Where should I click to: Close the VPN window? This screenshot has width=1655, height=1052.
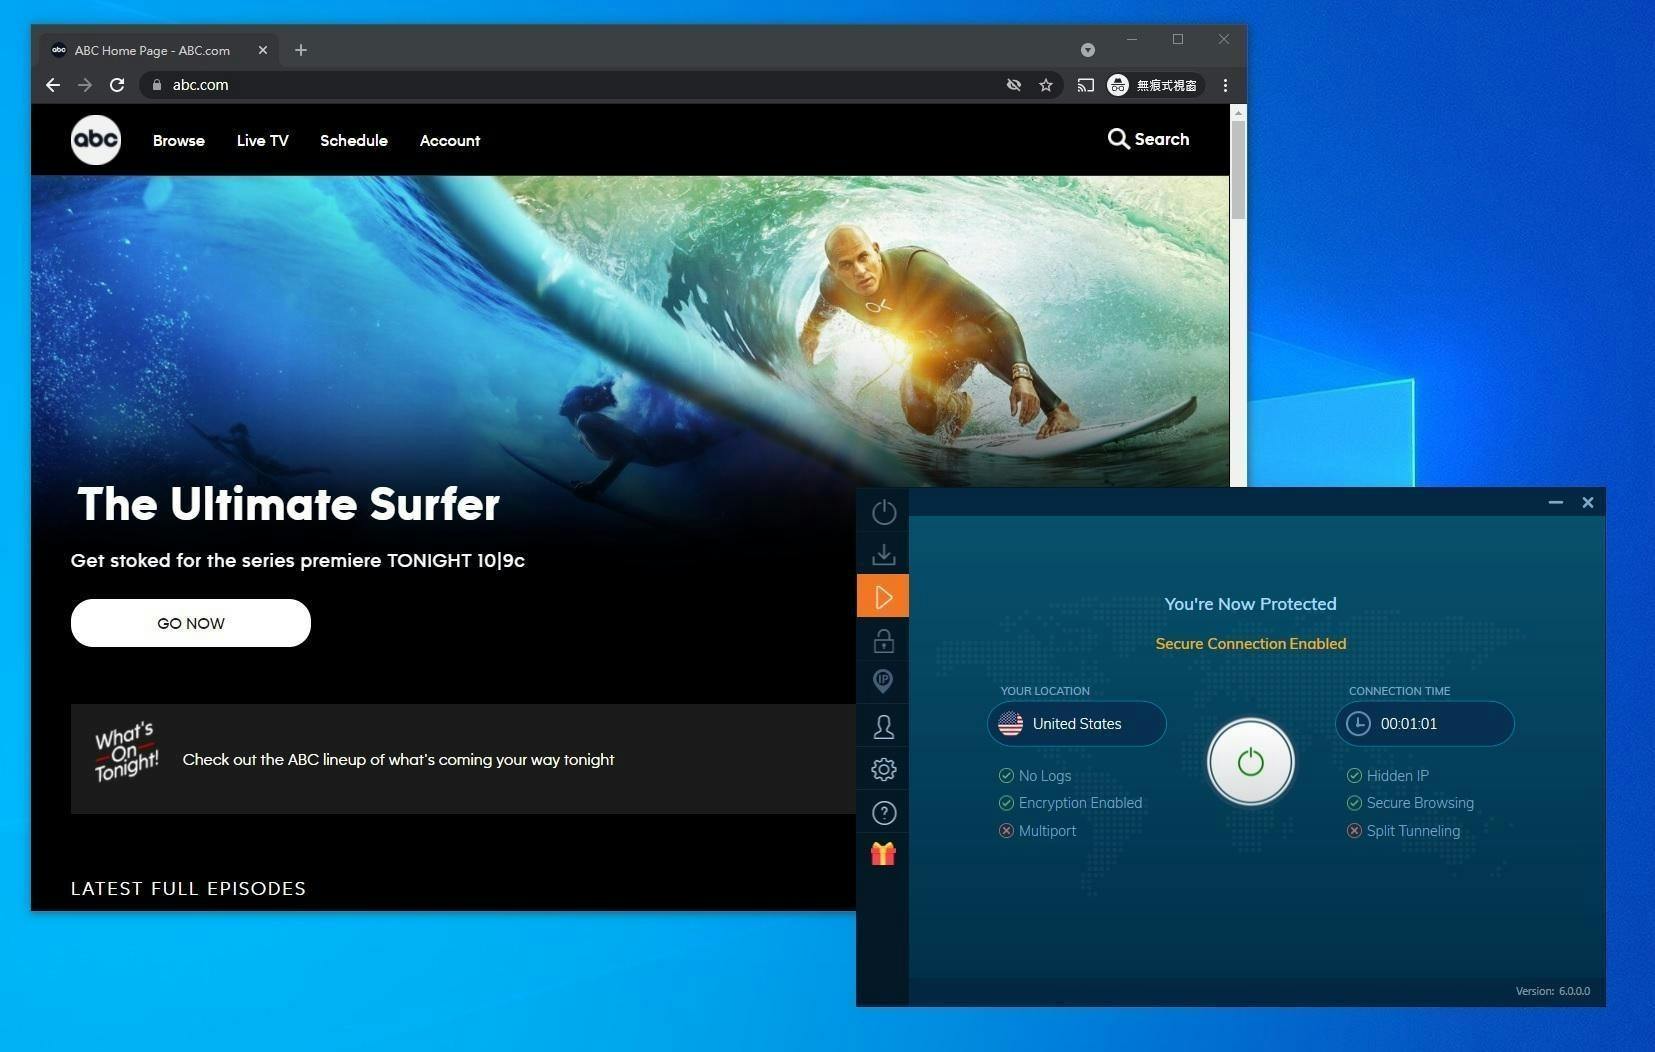(1588, 502)
